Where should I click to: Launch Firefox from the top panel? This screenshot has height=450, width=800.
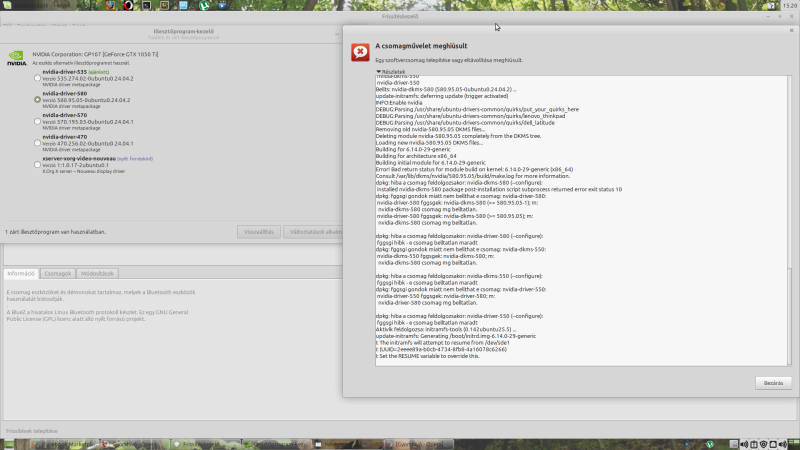110,5
